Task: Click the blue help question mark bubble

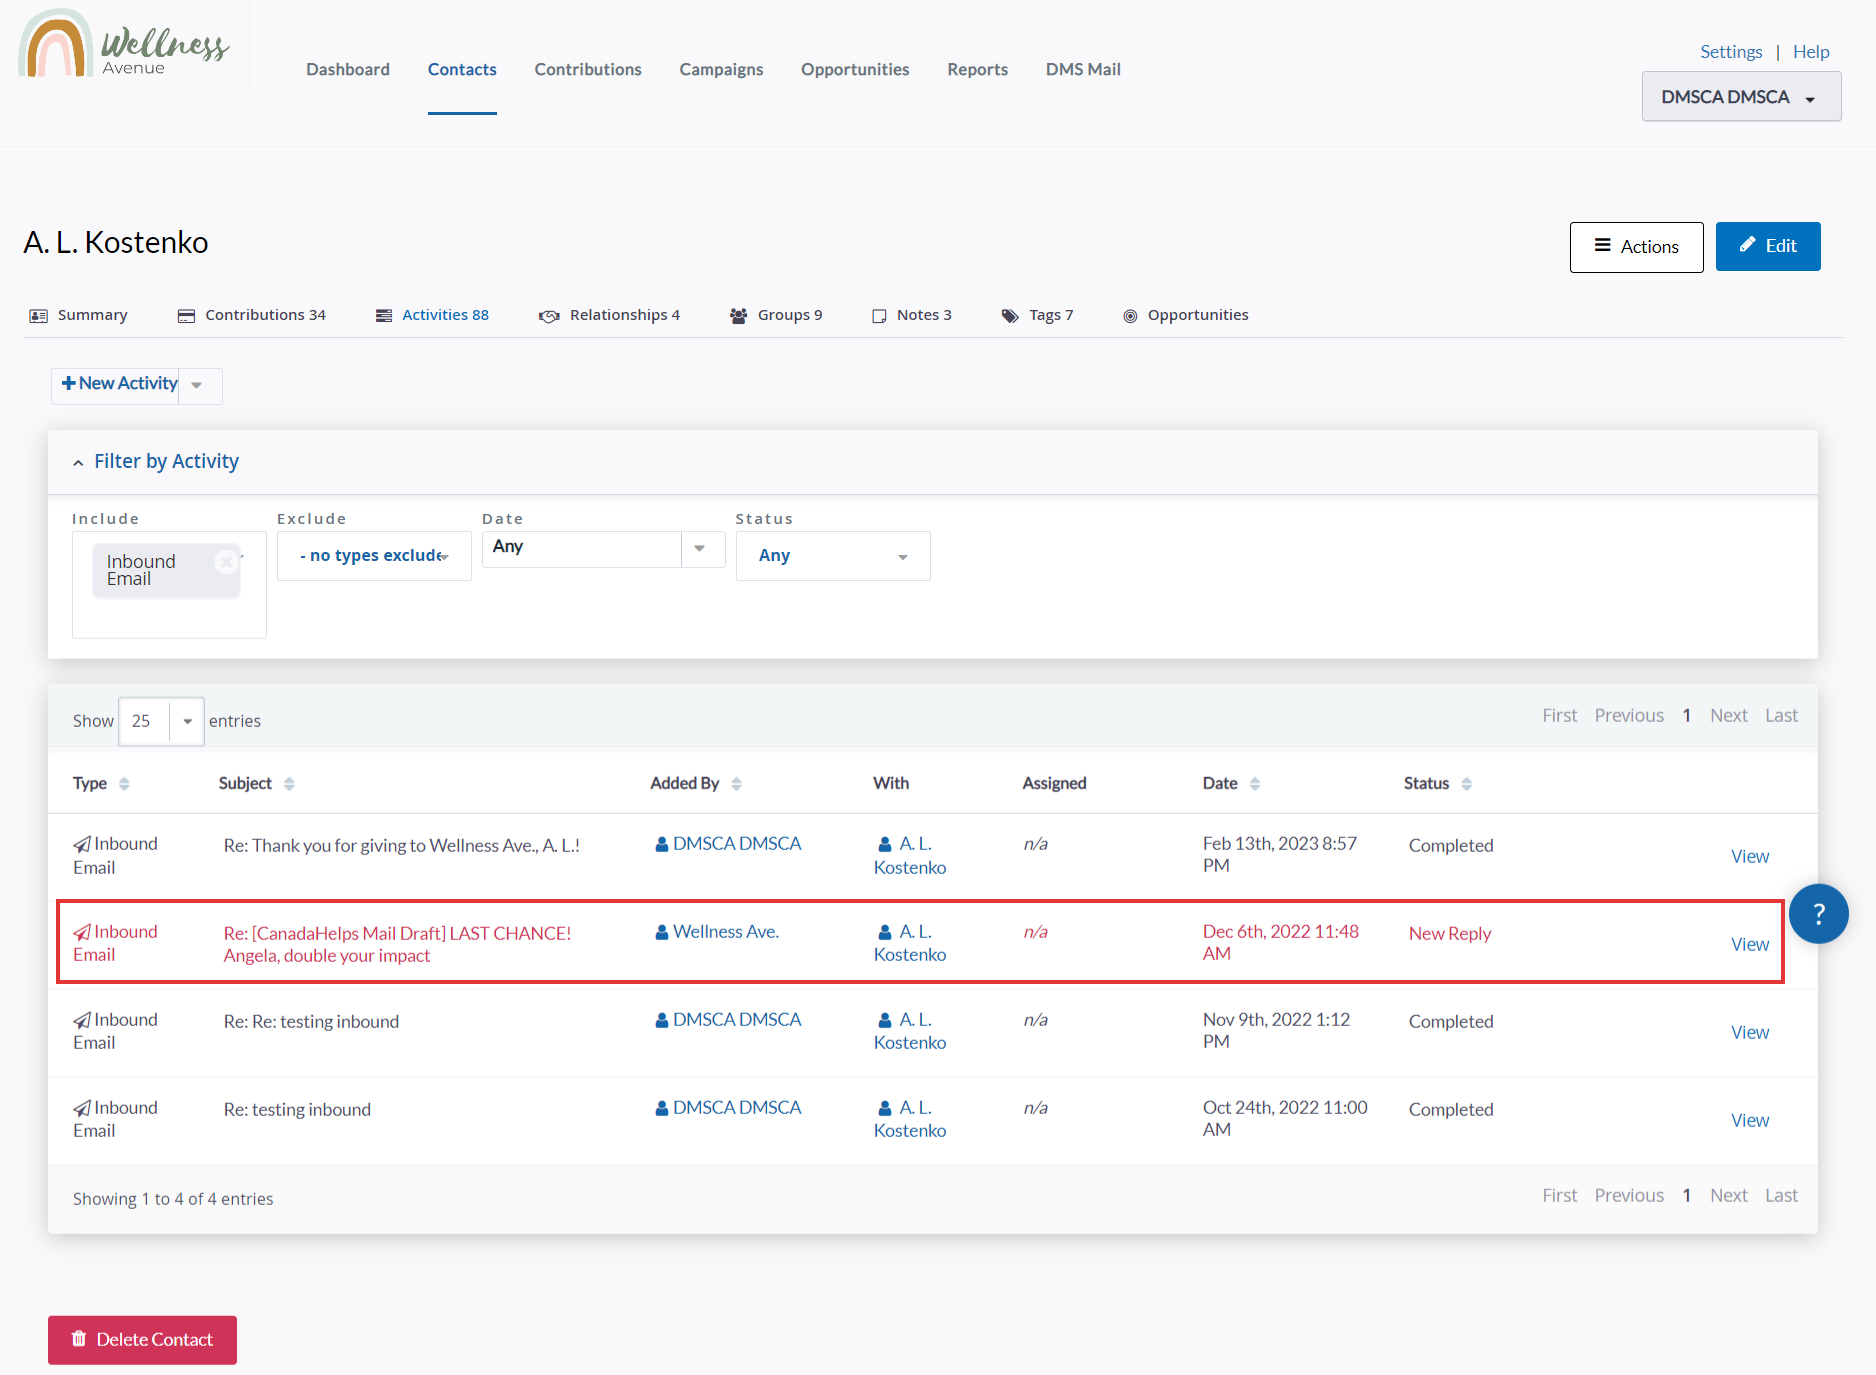Action: tap(1818, 913)
